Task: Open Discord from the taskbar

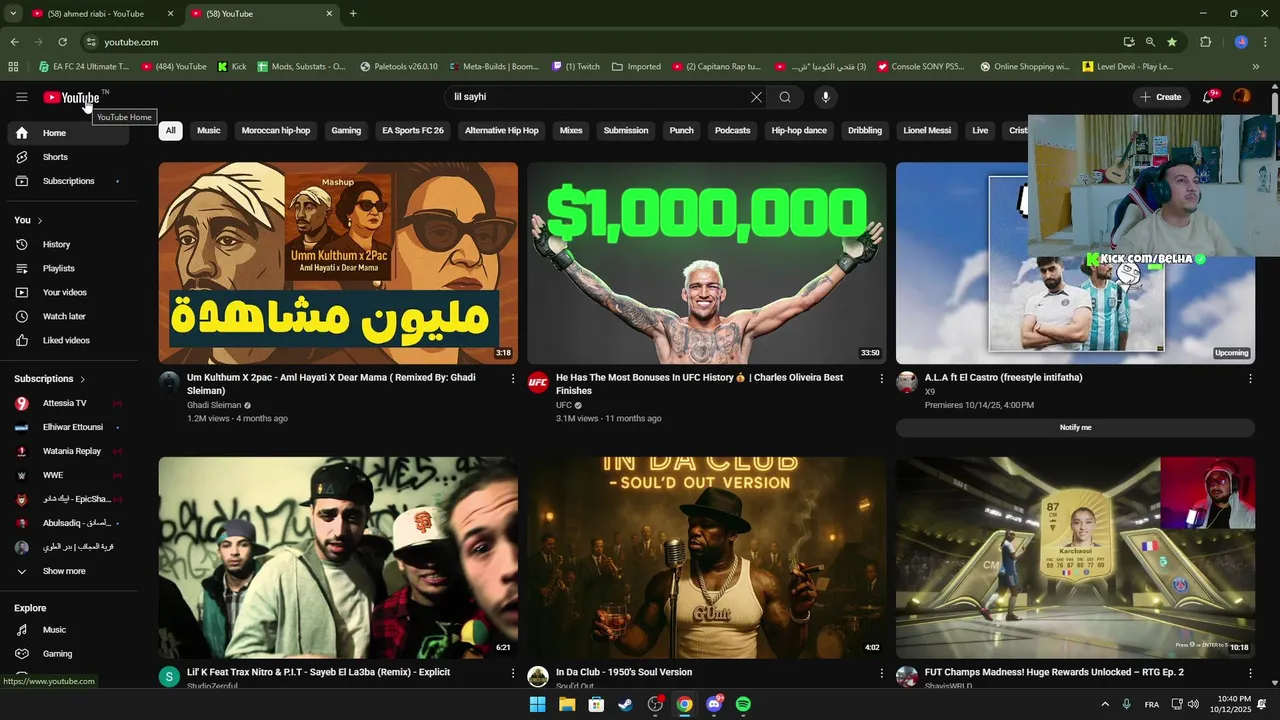Action: pyautogui.click(x=714, y=704)
